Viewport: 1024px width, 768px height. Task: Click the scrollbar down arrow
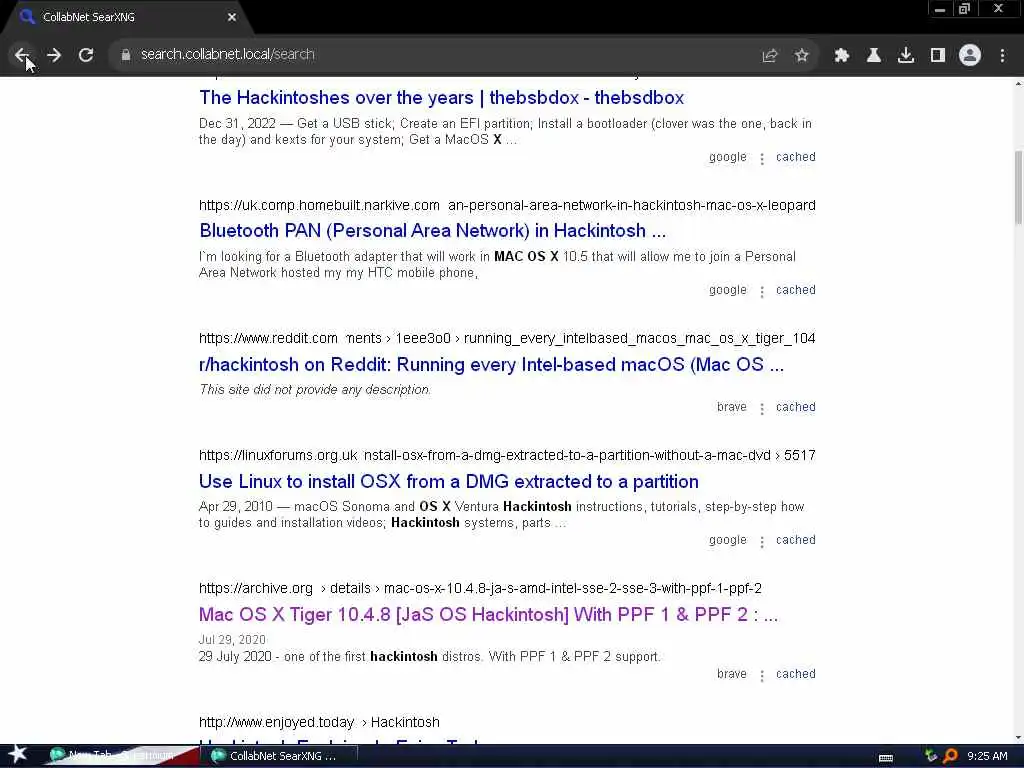1018,738
